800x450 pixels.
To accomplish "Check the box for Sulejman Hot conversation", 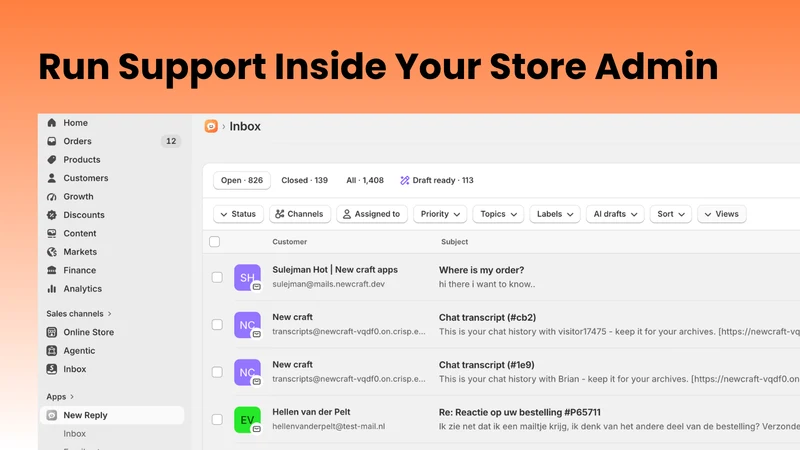I will click(x=217, y=277).
